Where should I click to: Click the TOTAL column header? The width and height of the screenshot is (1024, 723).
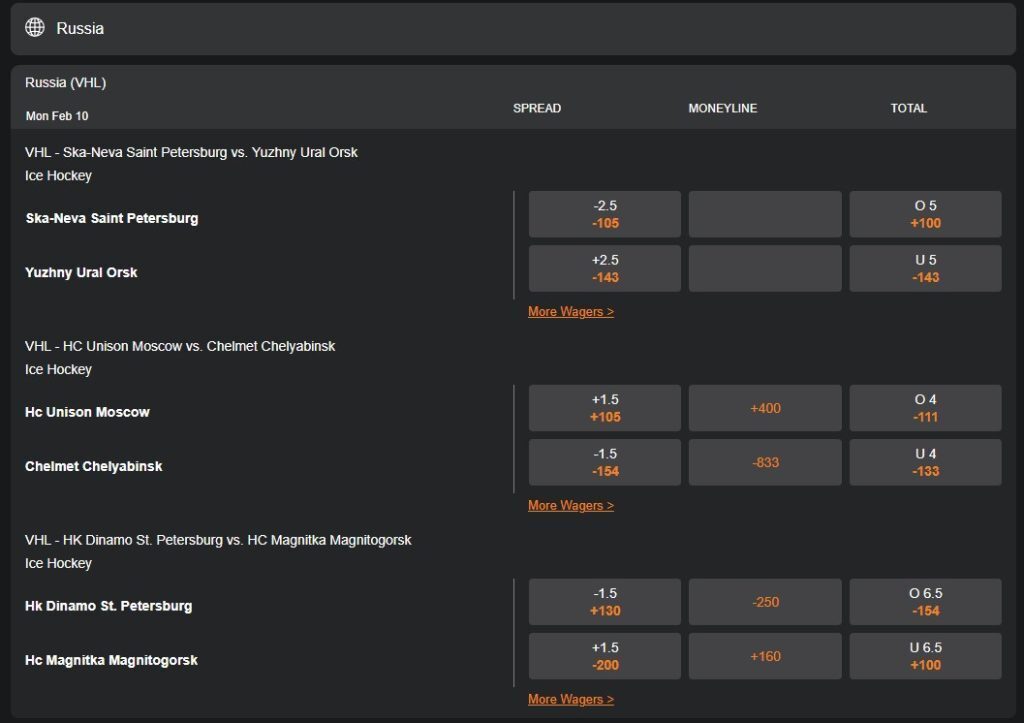coord(908,108)
